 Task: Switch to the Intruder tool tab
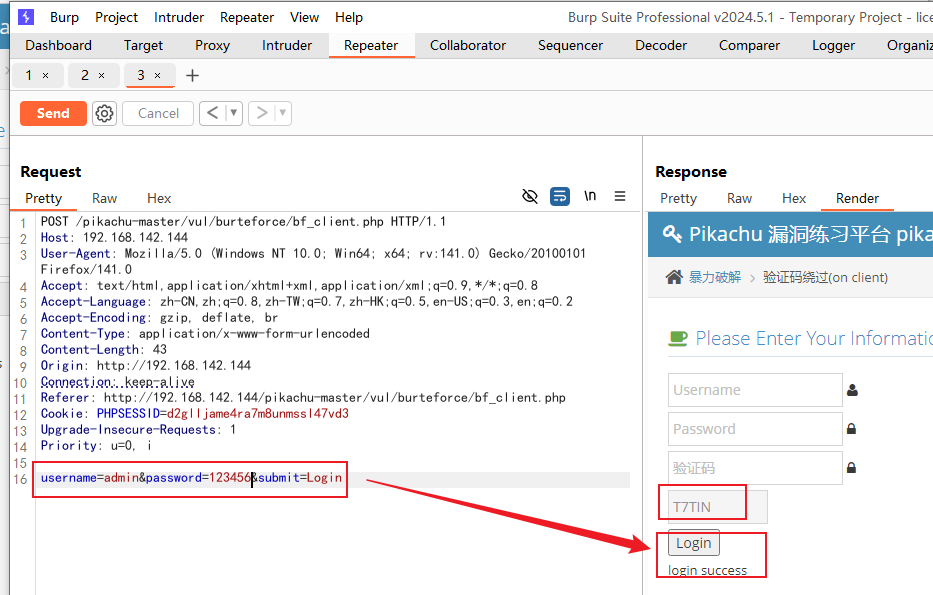click(287, 45)
